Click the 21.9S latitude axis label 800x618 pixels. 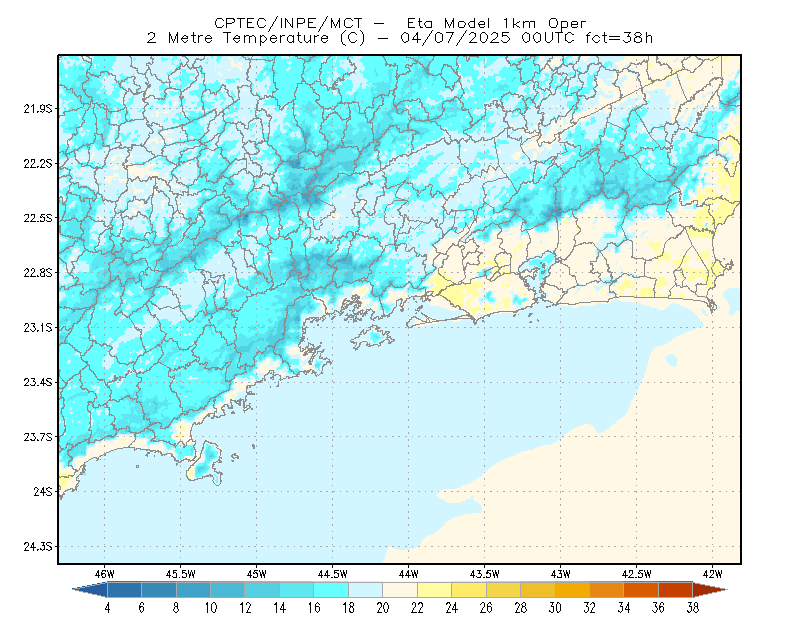[x=38, y=108]
